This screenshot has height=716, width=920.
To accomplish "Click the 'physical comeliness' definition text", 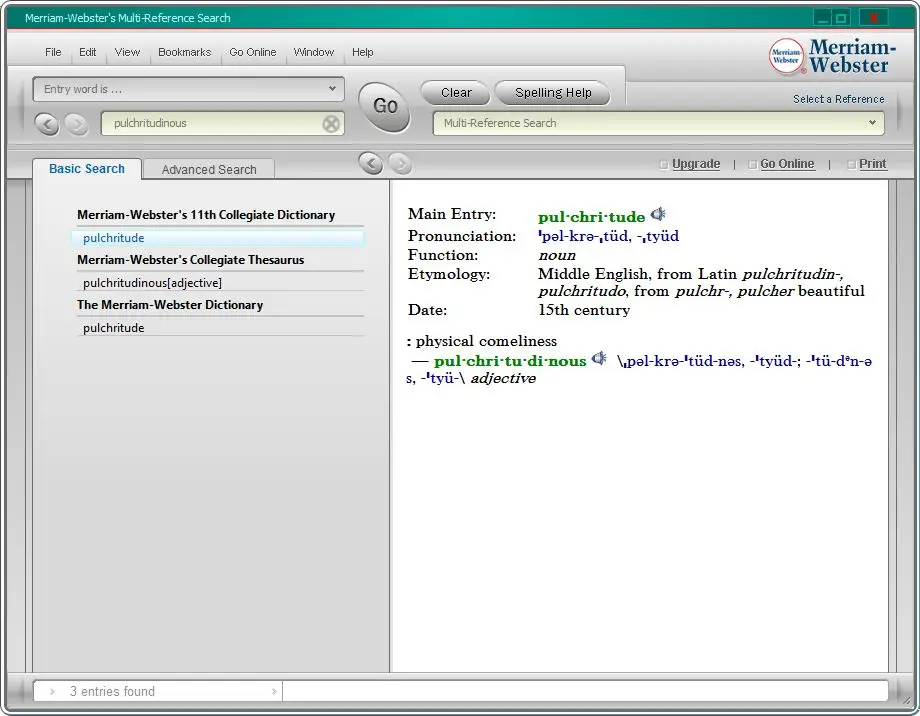I will 486,341.
